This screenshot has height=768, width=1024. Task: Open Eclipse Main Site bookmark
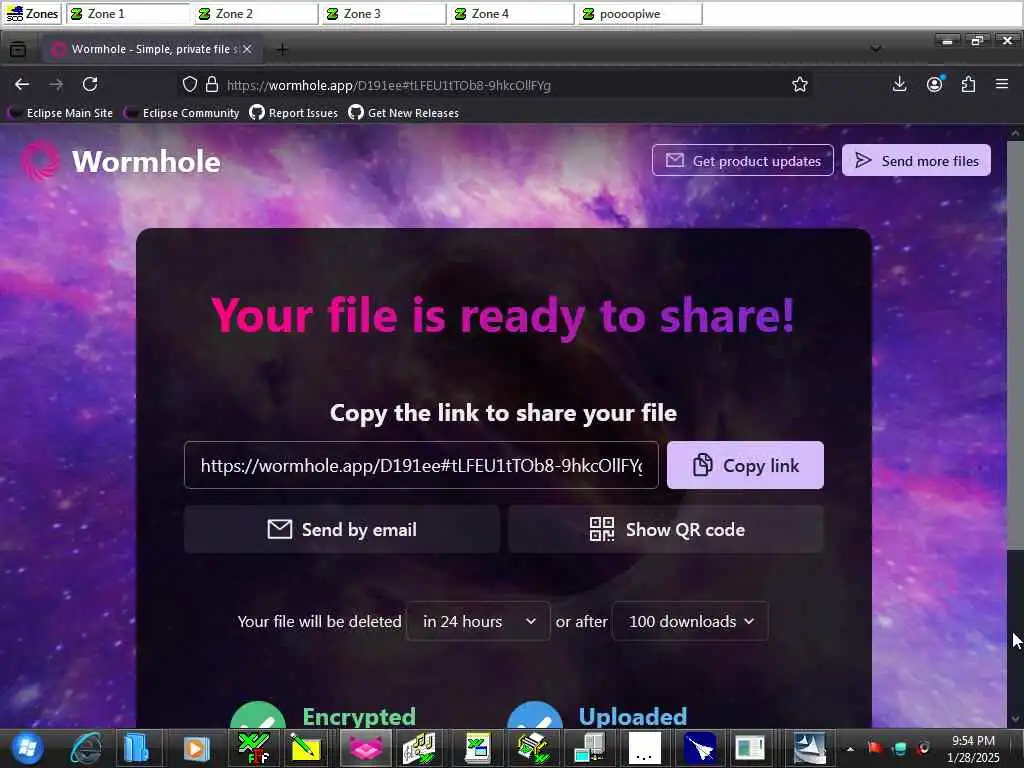coord(61,113)
